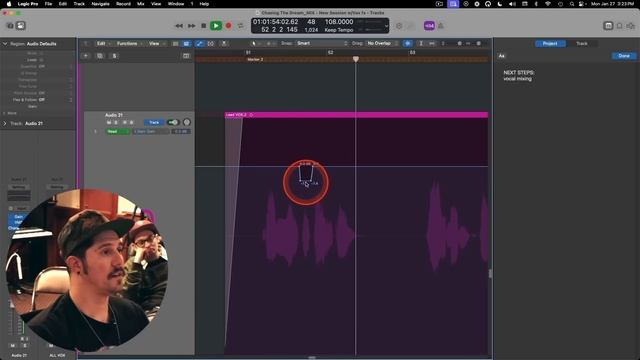Switch to the Project tab in Notepad
640x360 pixels.
click(550, 43)
